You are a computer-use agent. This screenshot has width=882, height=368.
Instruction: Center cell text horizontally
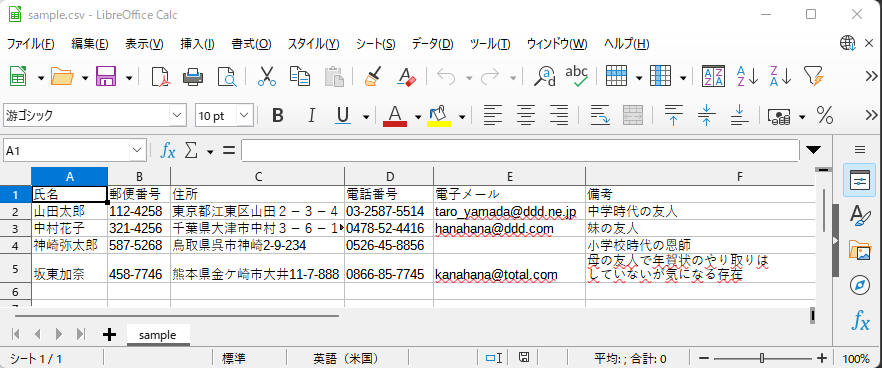click(x=526, y=116)
